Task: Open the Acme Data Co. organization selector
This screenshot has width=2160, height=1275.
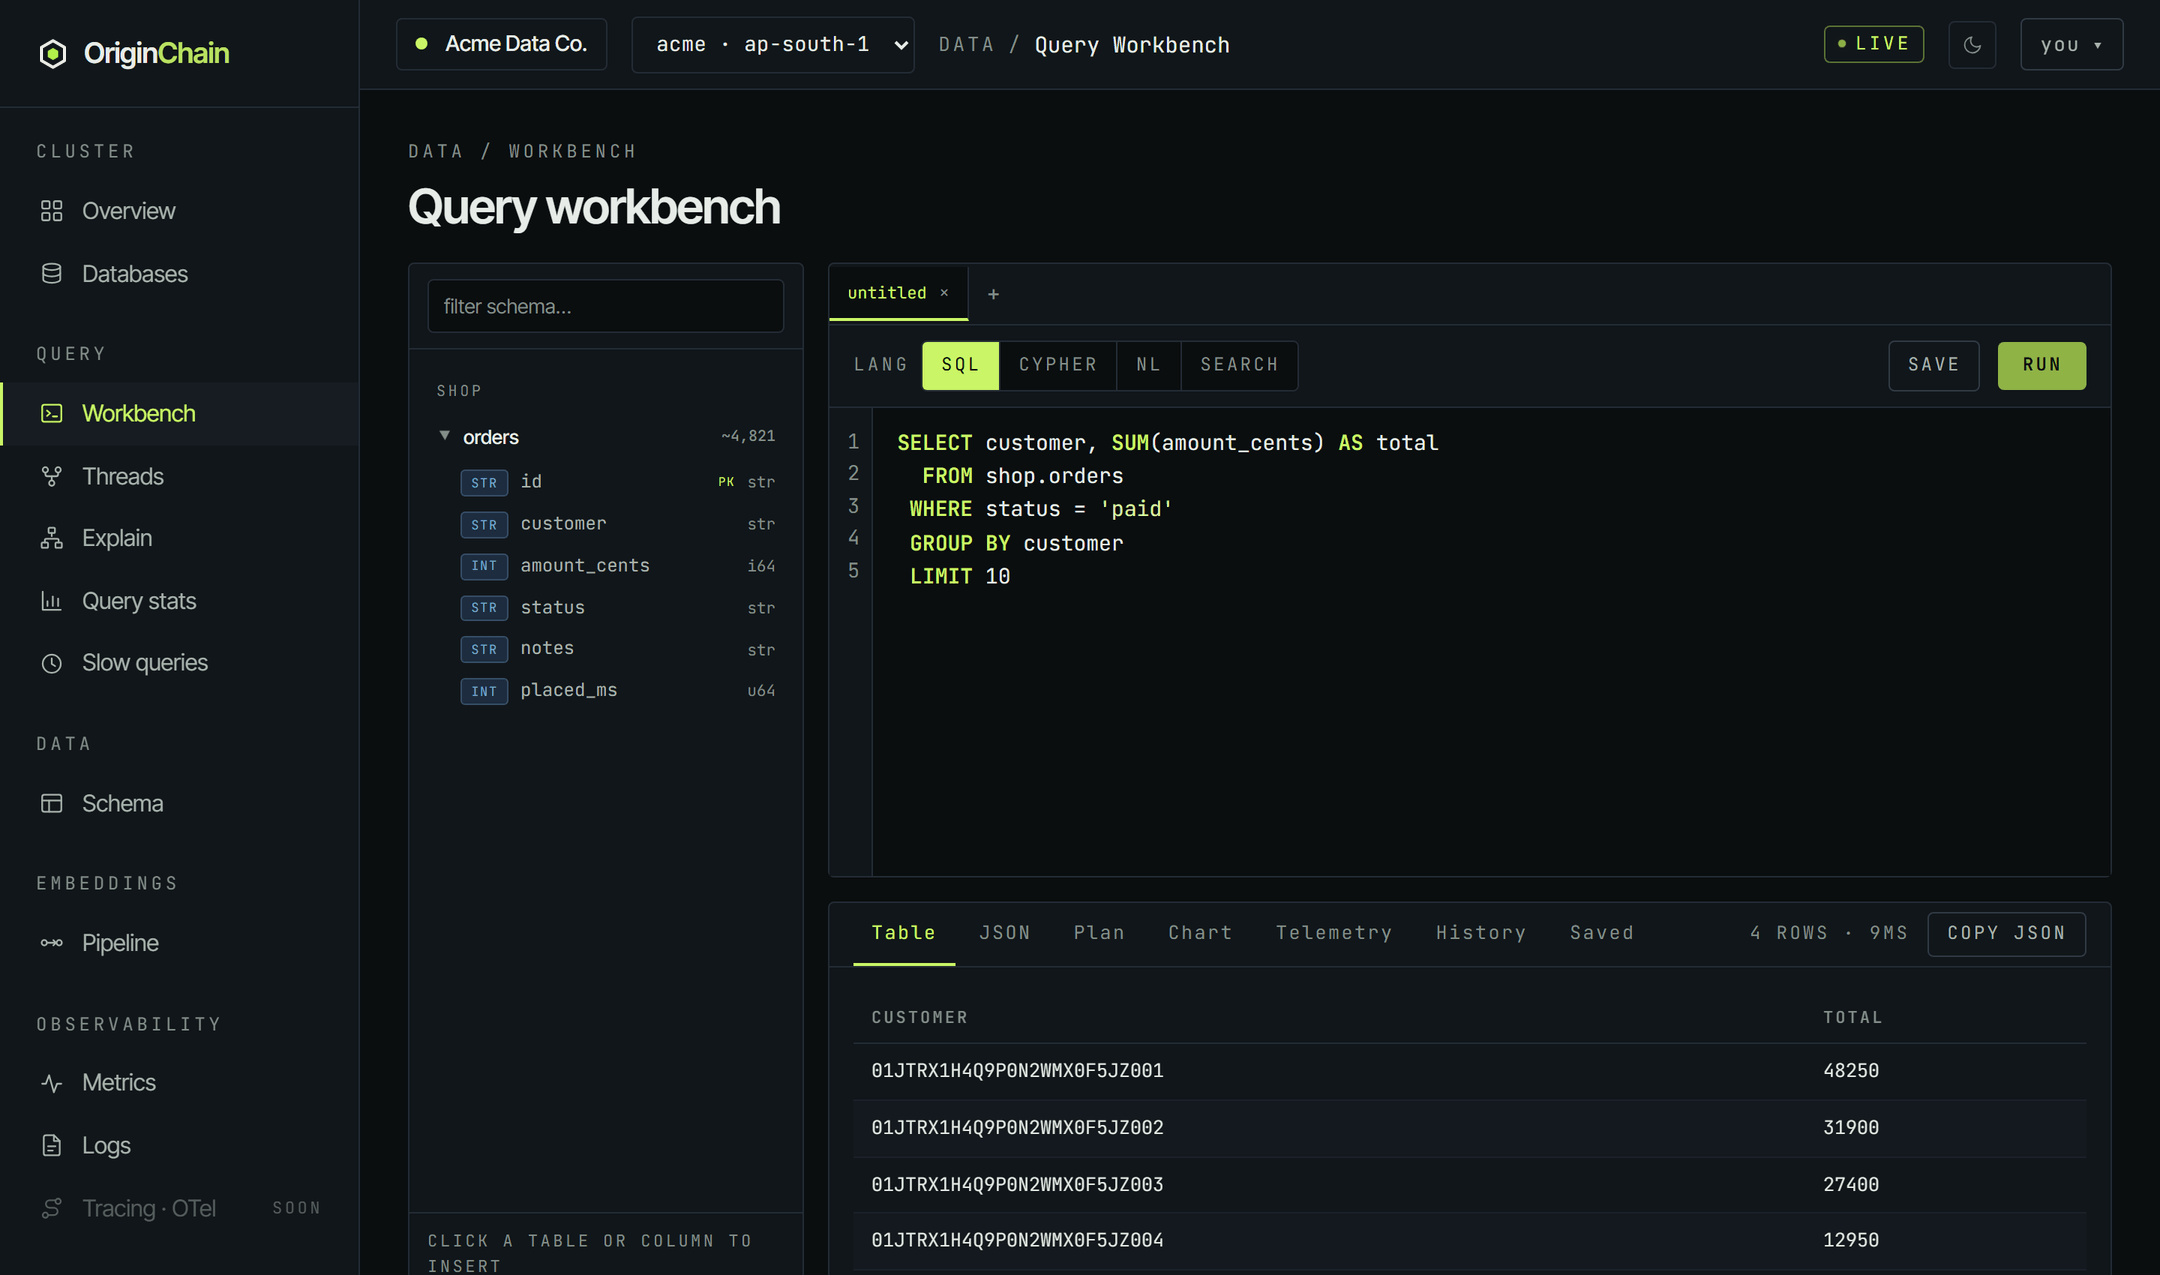Action: click(x=502, y=44)
